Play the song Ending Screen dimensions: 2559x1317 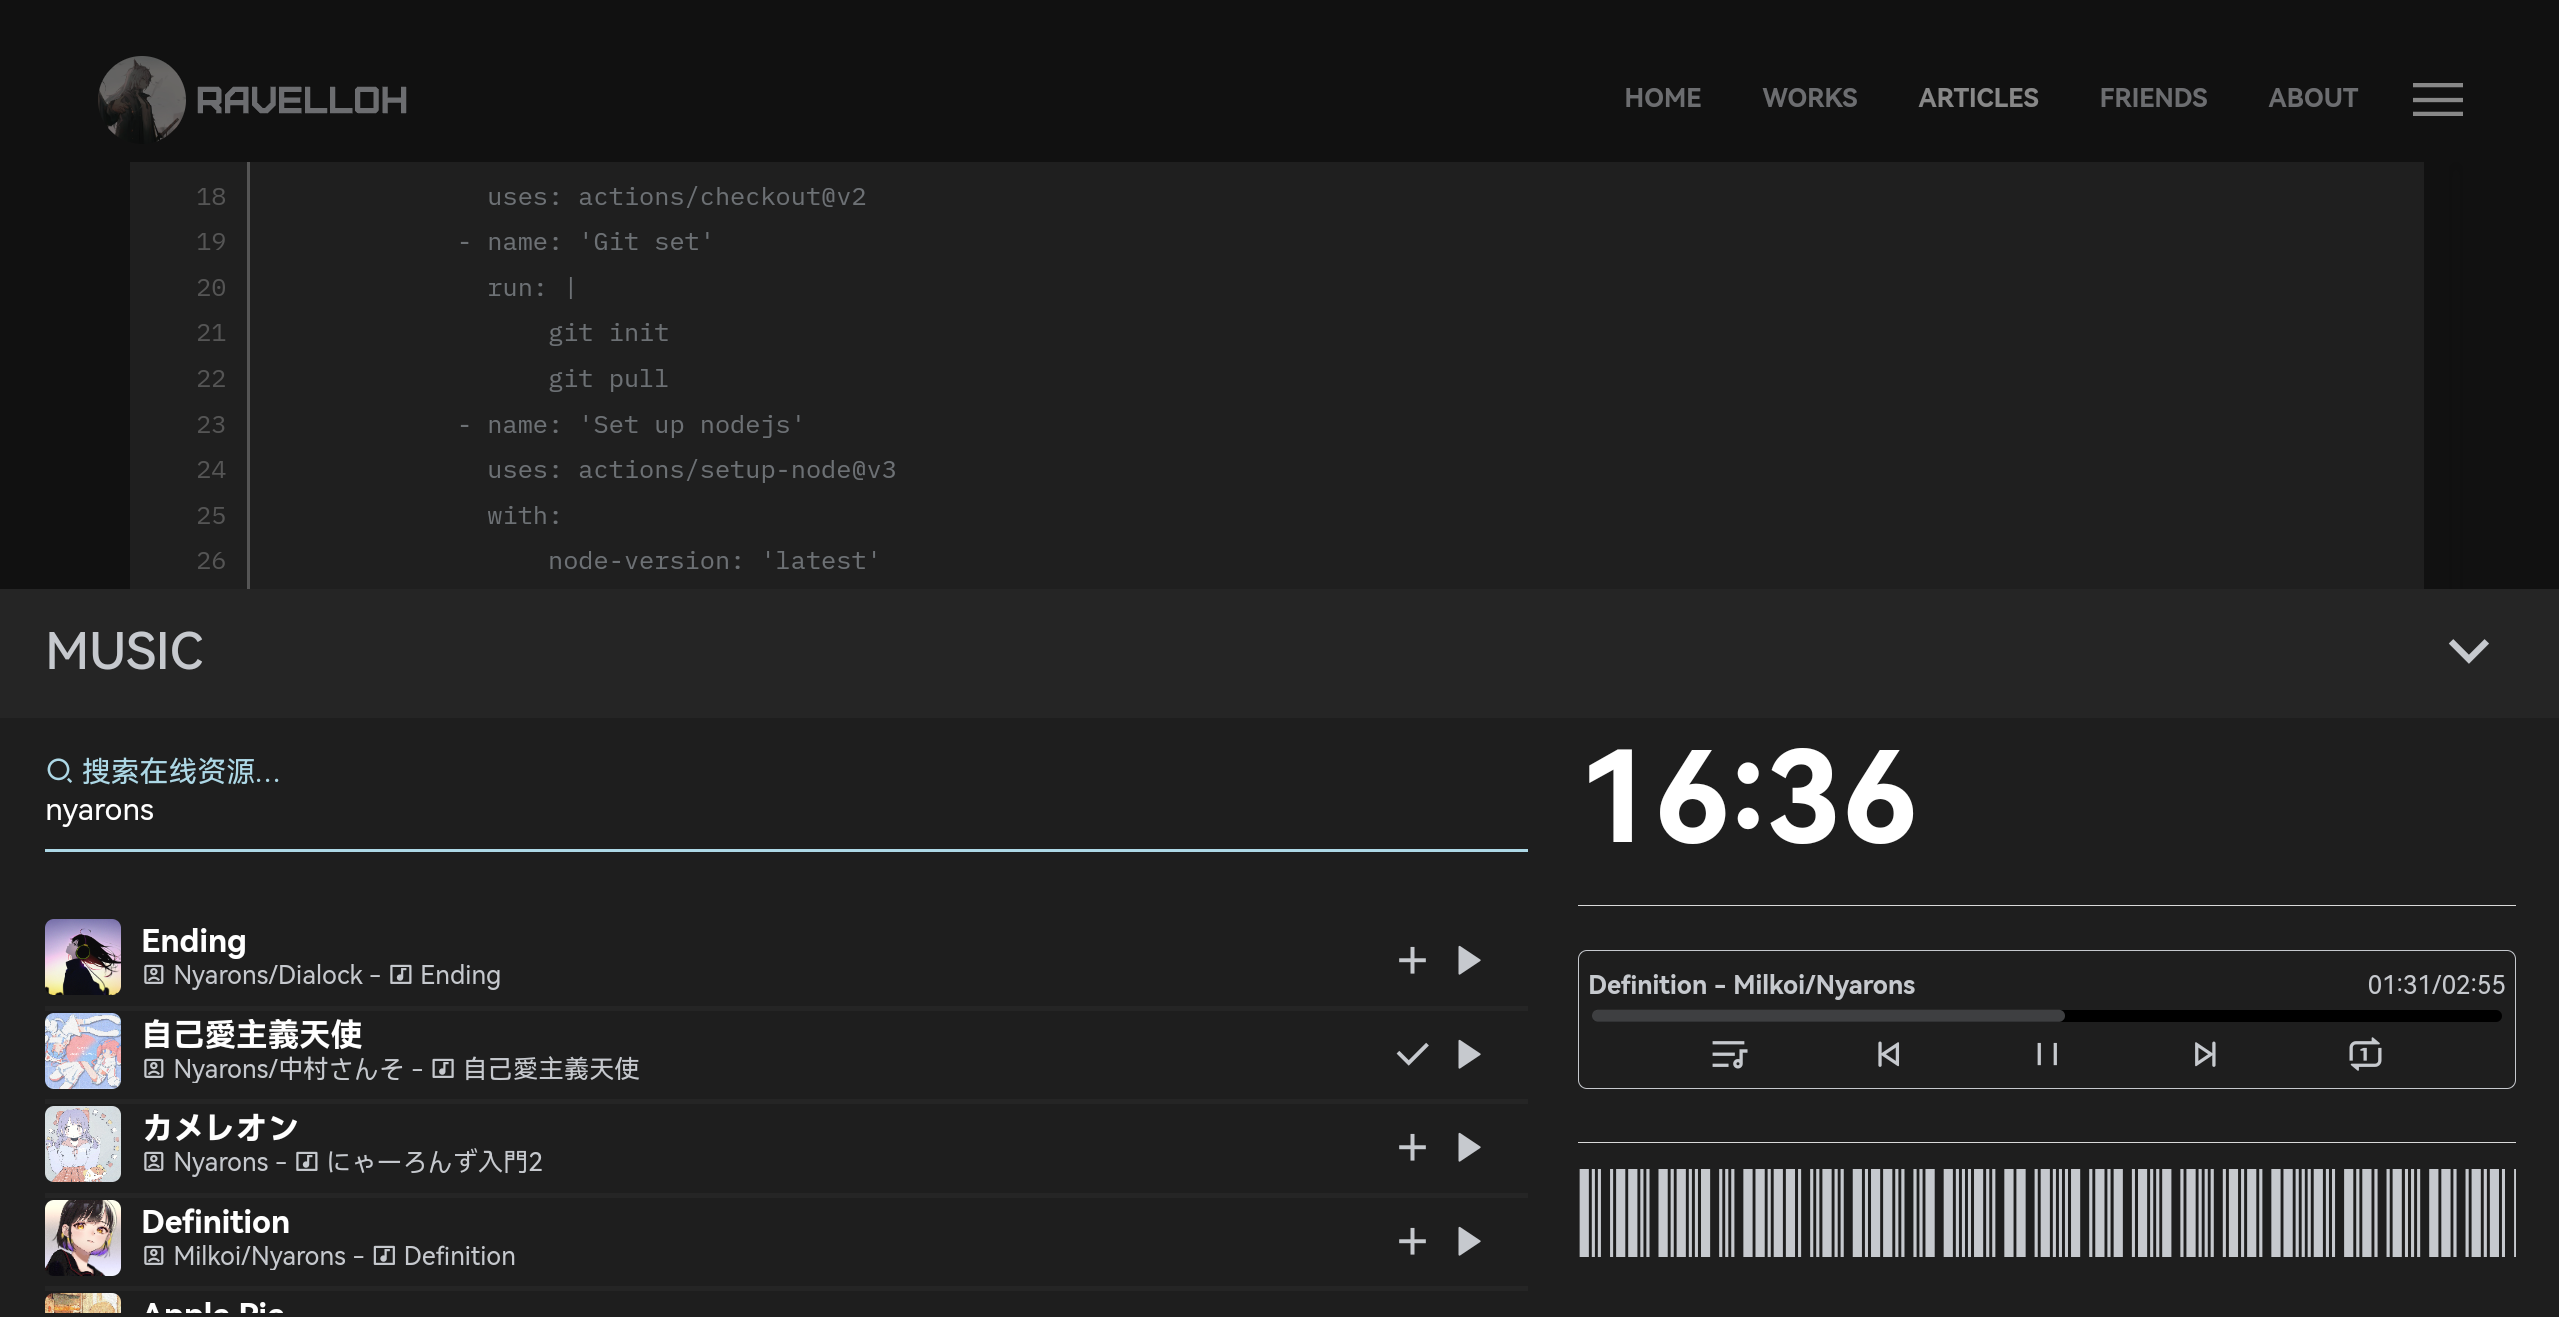click(1468, 960)
